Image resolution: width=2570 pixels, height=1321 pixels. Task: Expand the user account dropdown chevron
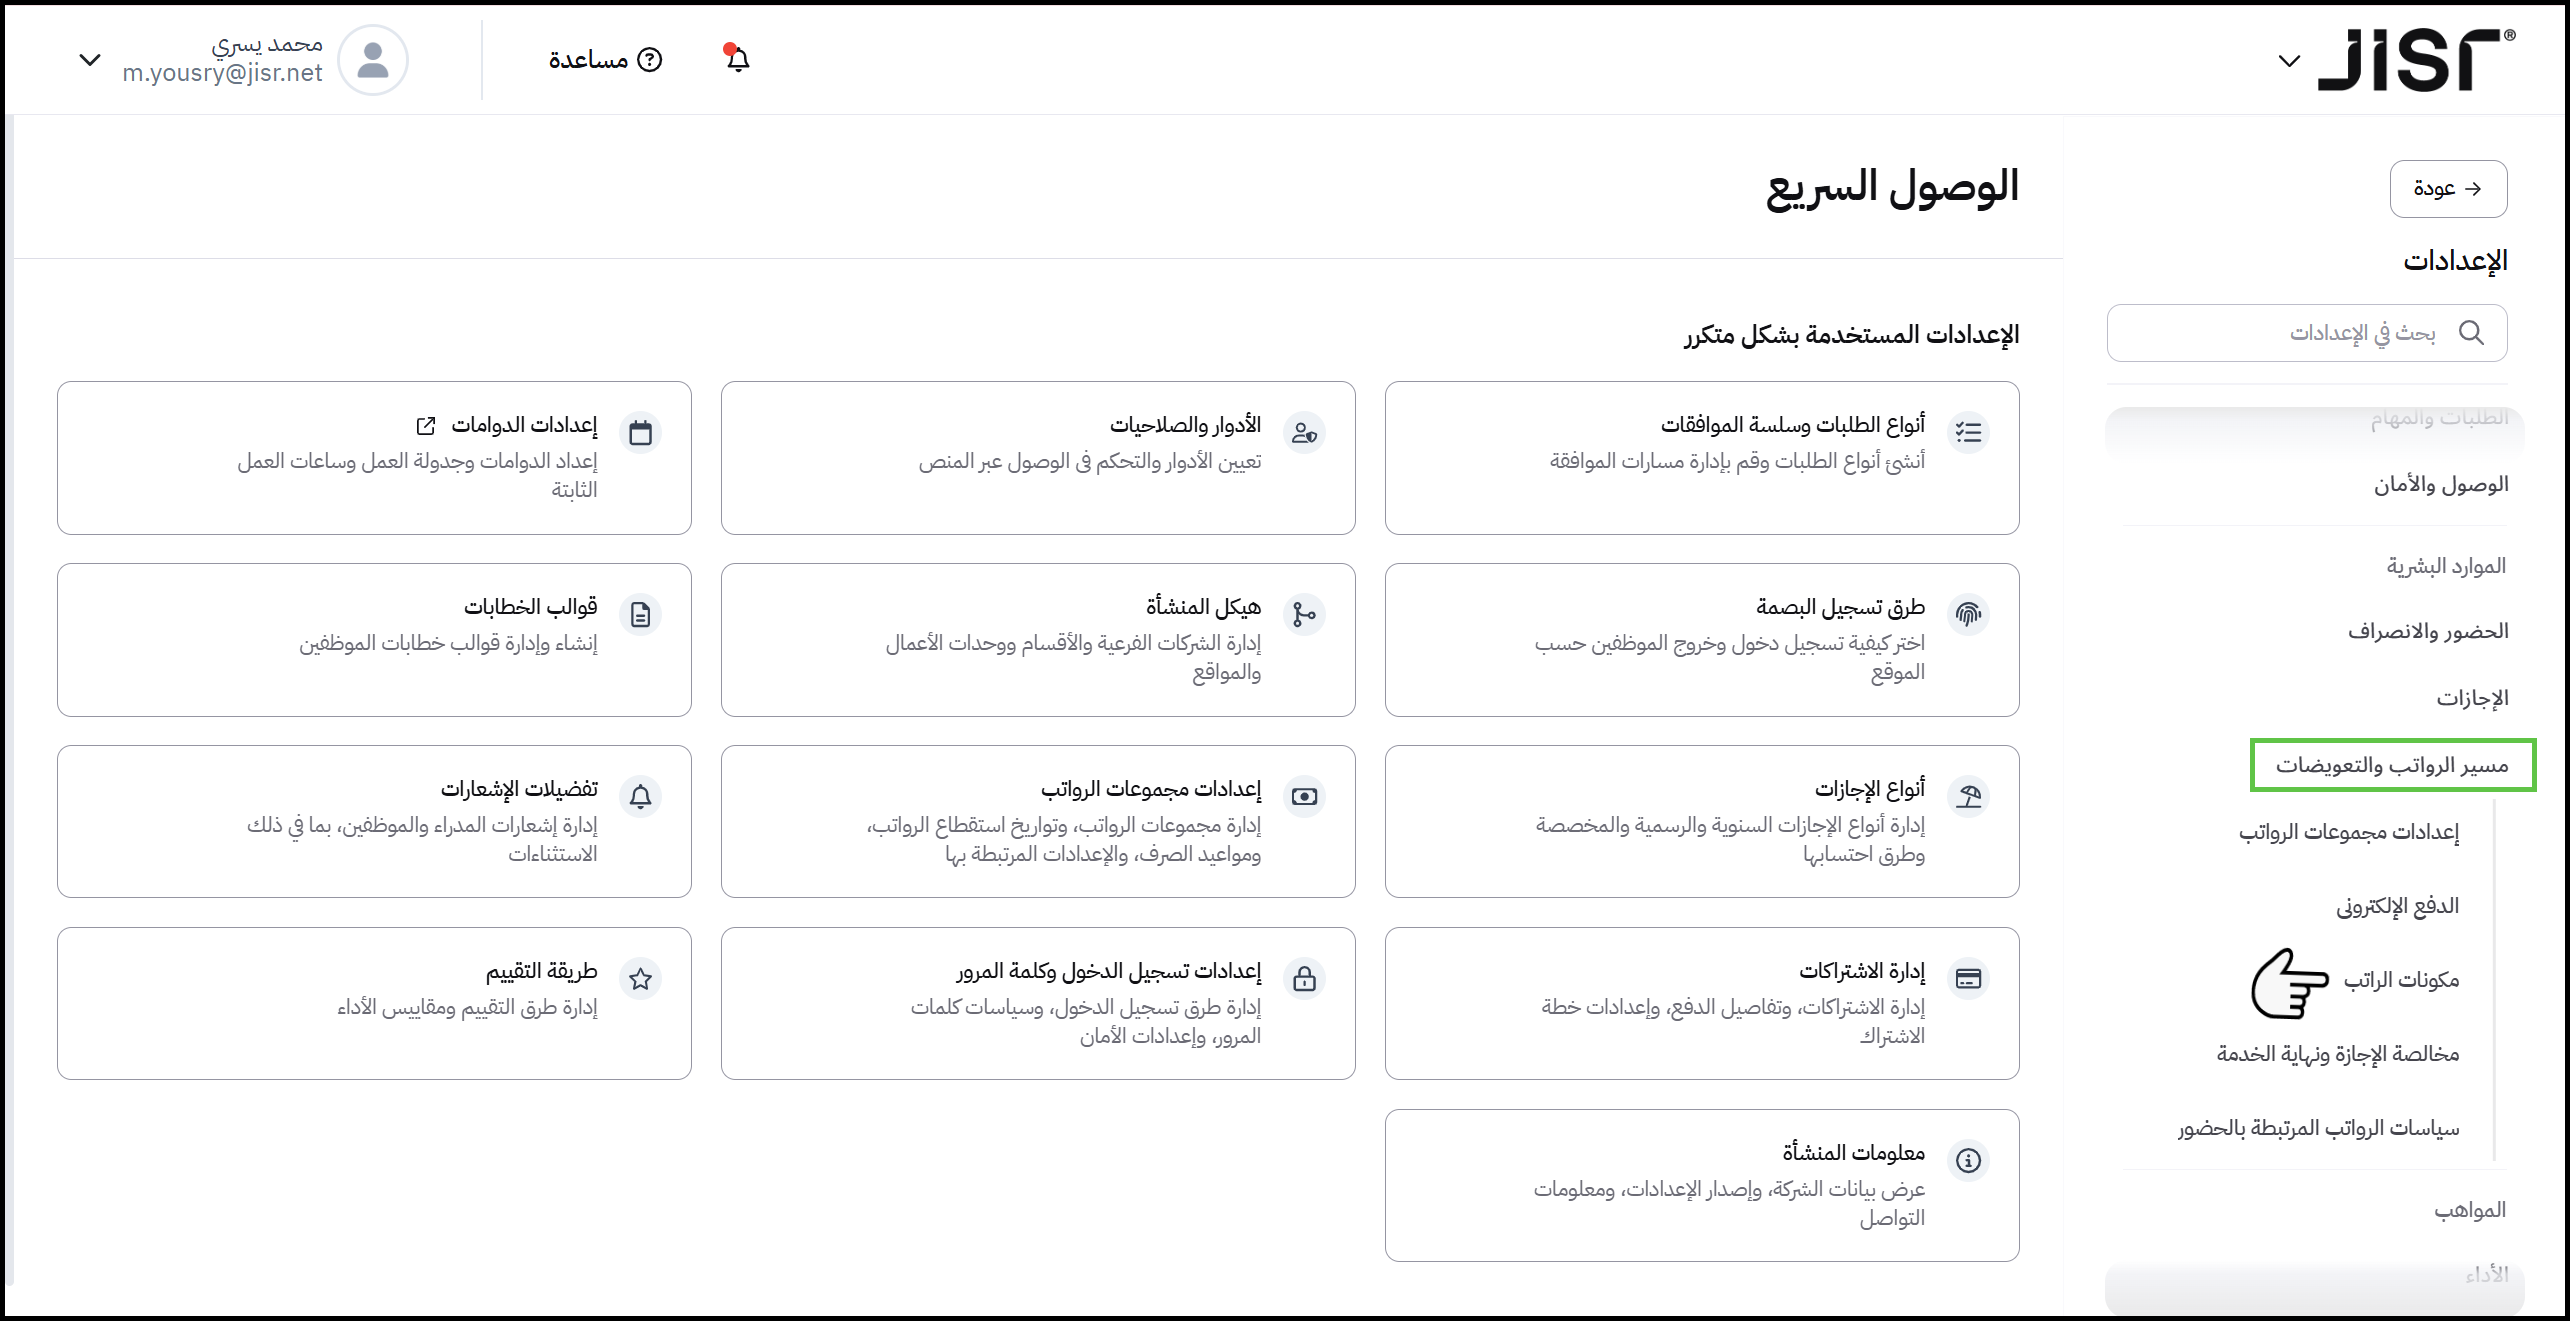tap(90, 60)
